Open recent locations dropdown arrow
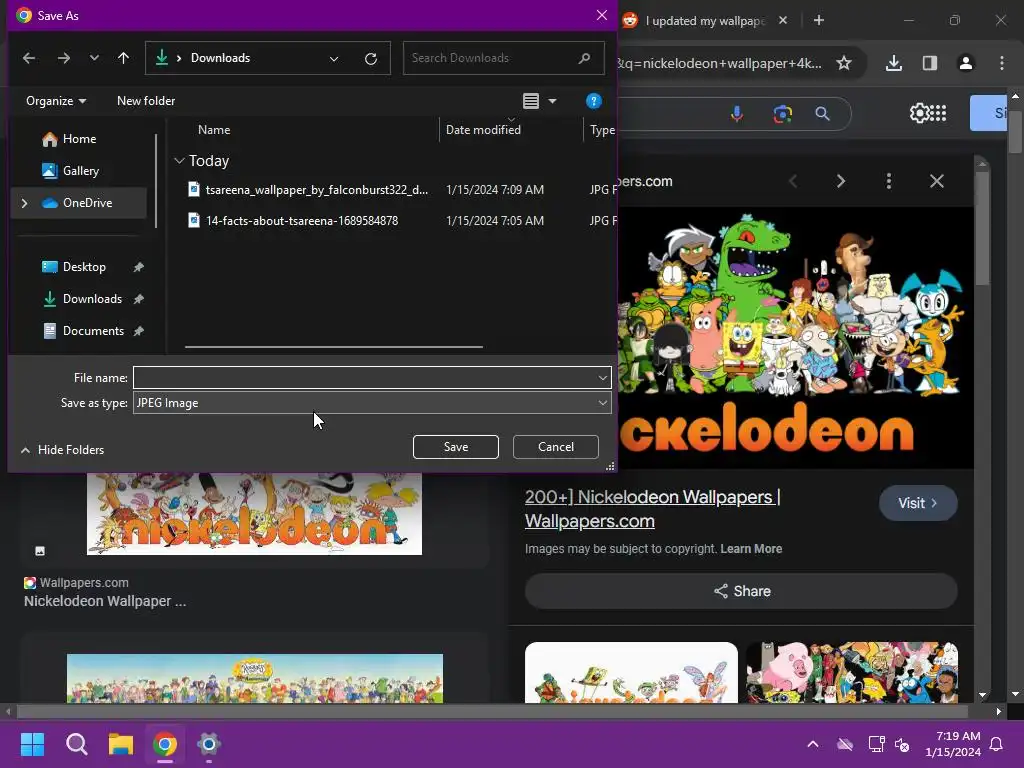1024x768 pixels. tap(94, 58)
